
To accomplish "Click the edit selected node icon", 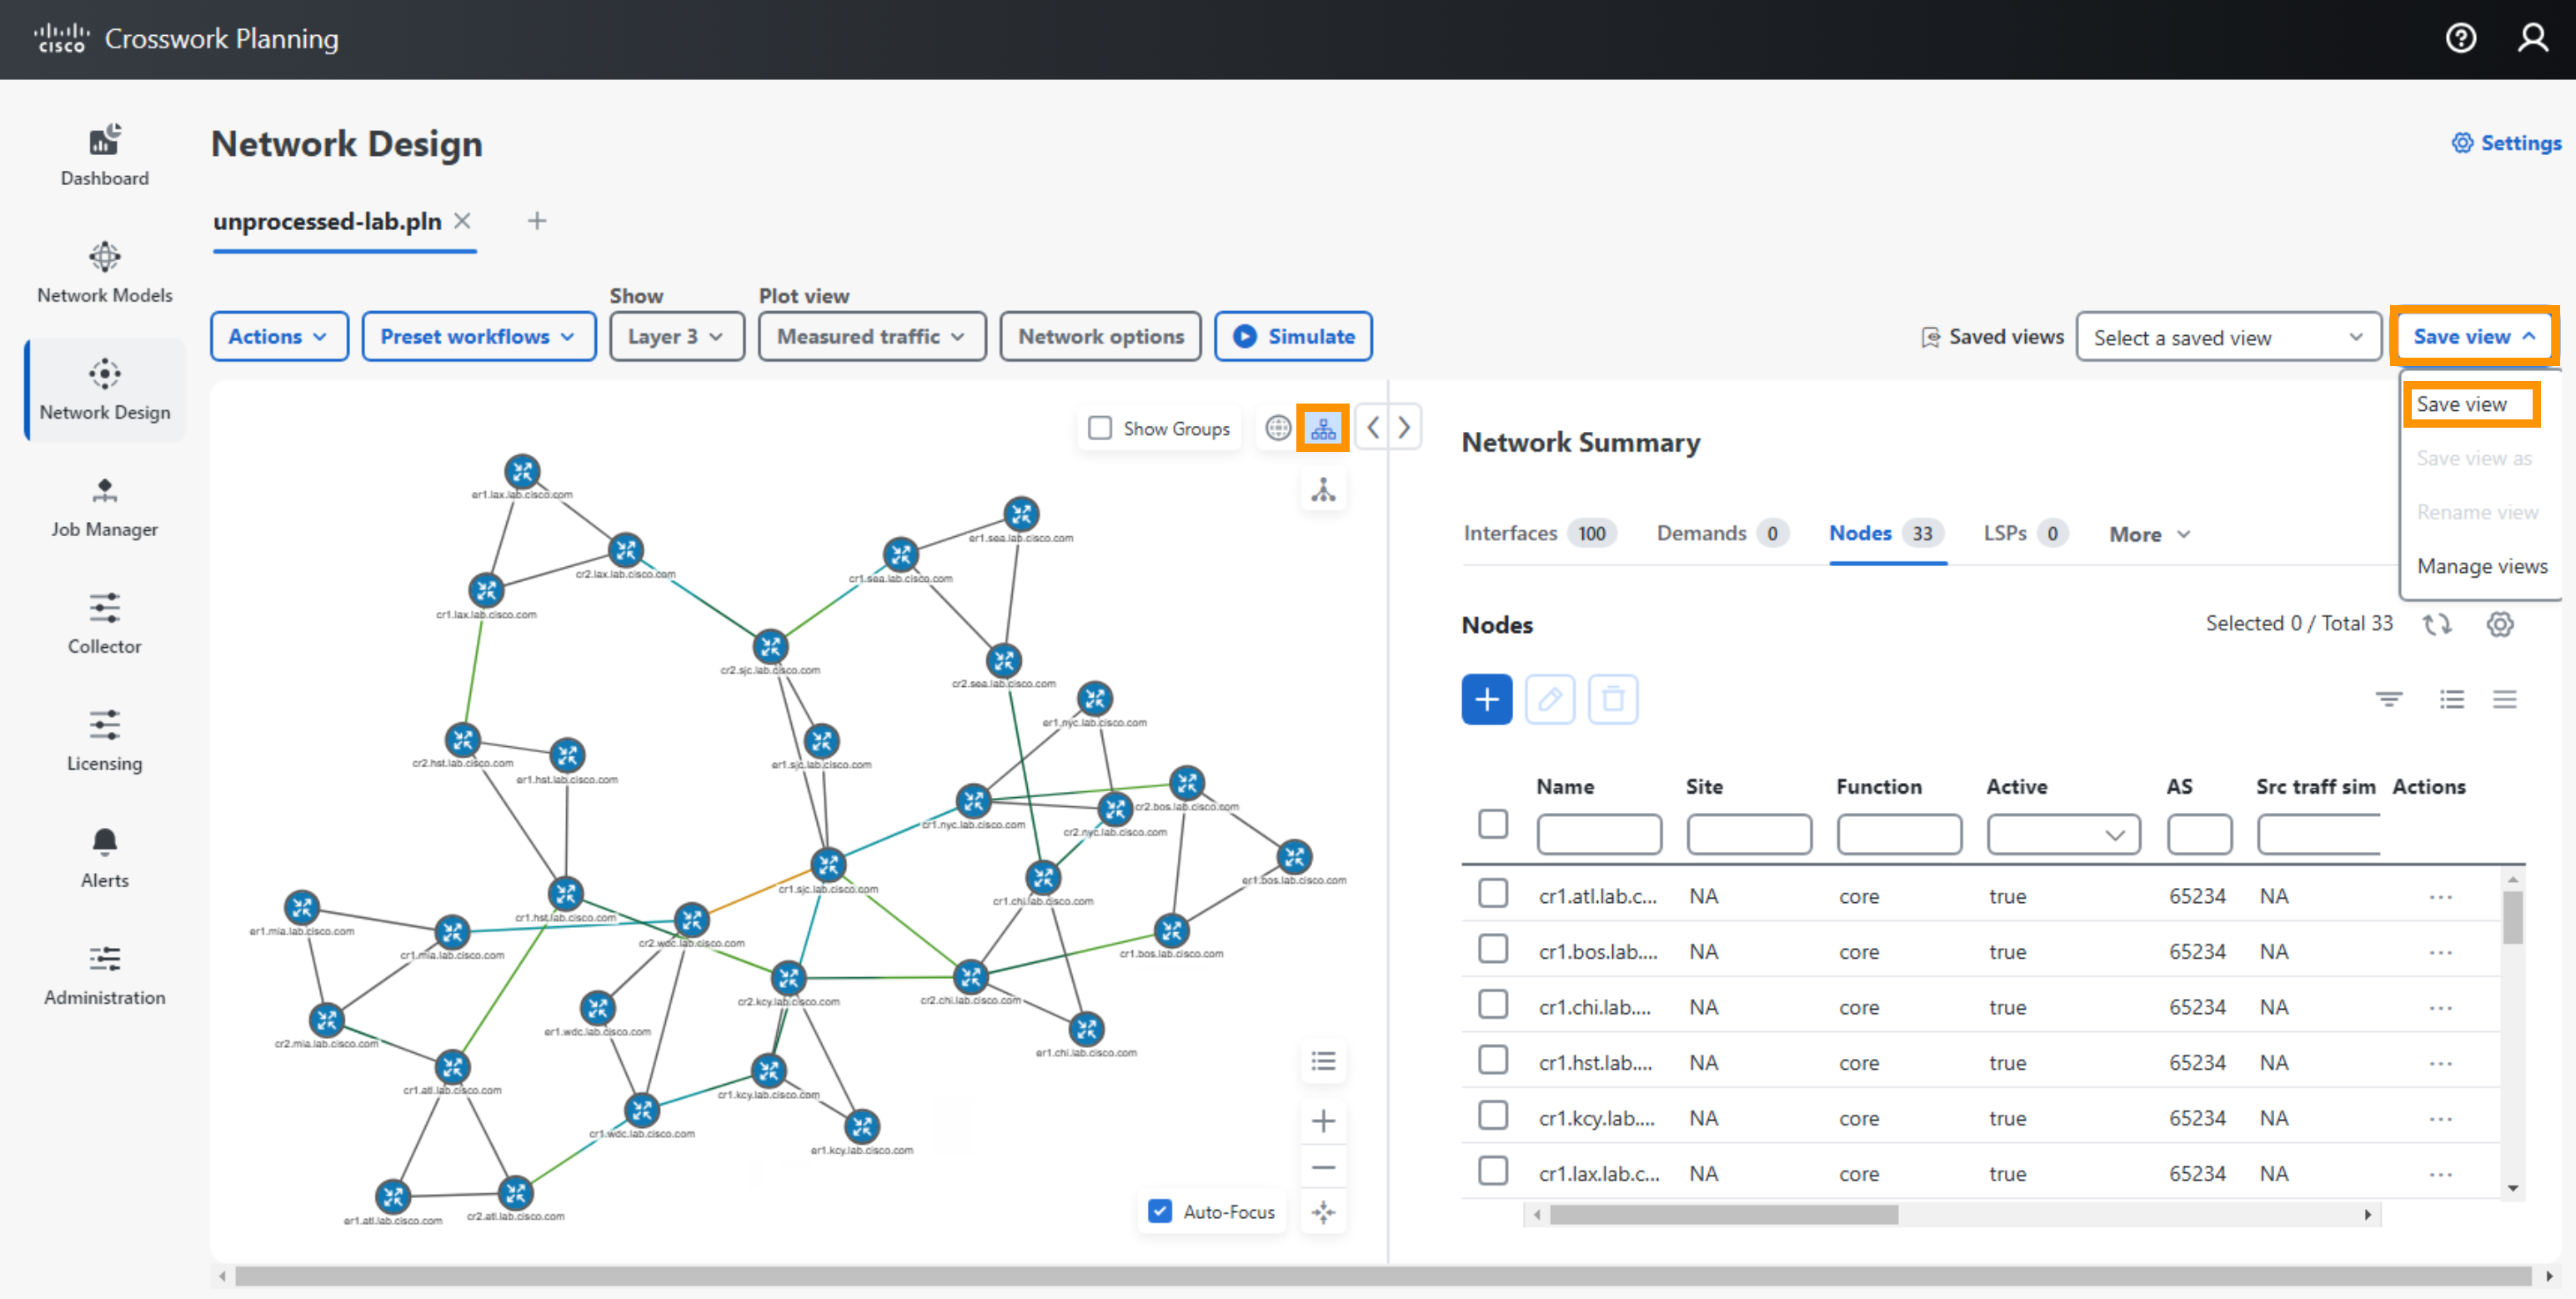I will tap(1549, 698).
